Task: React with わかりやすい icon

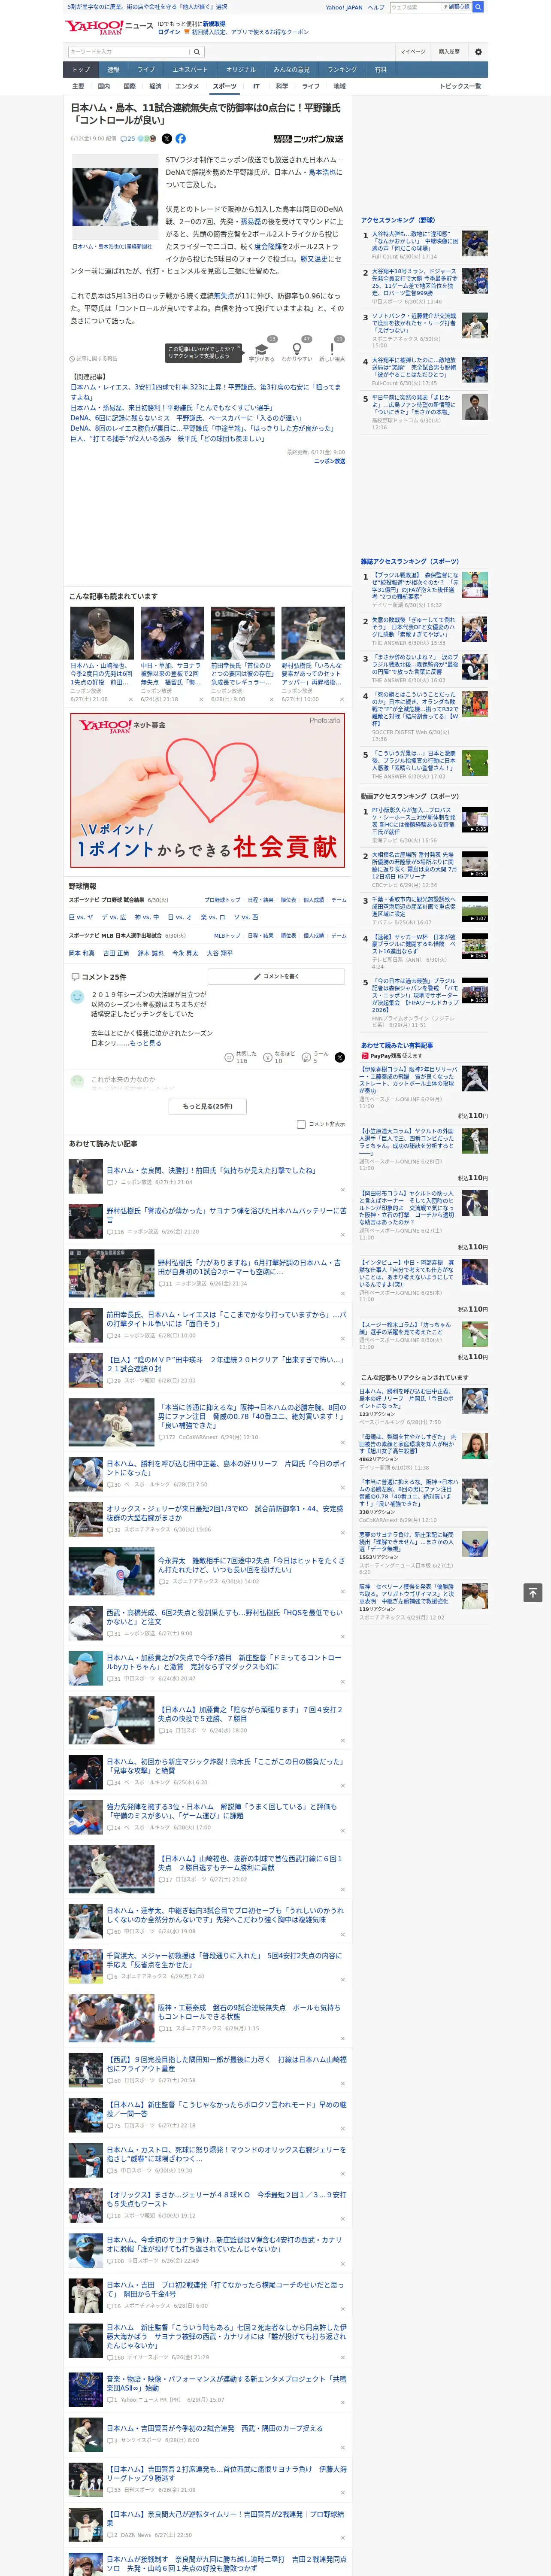Action: [x=296, y=350]
